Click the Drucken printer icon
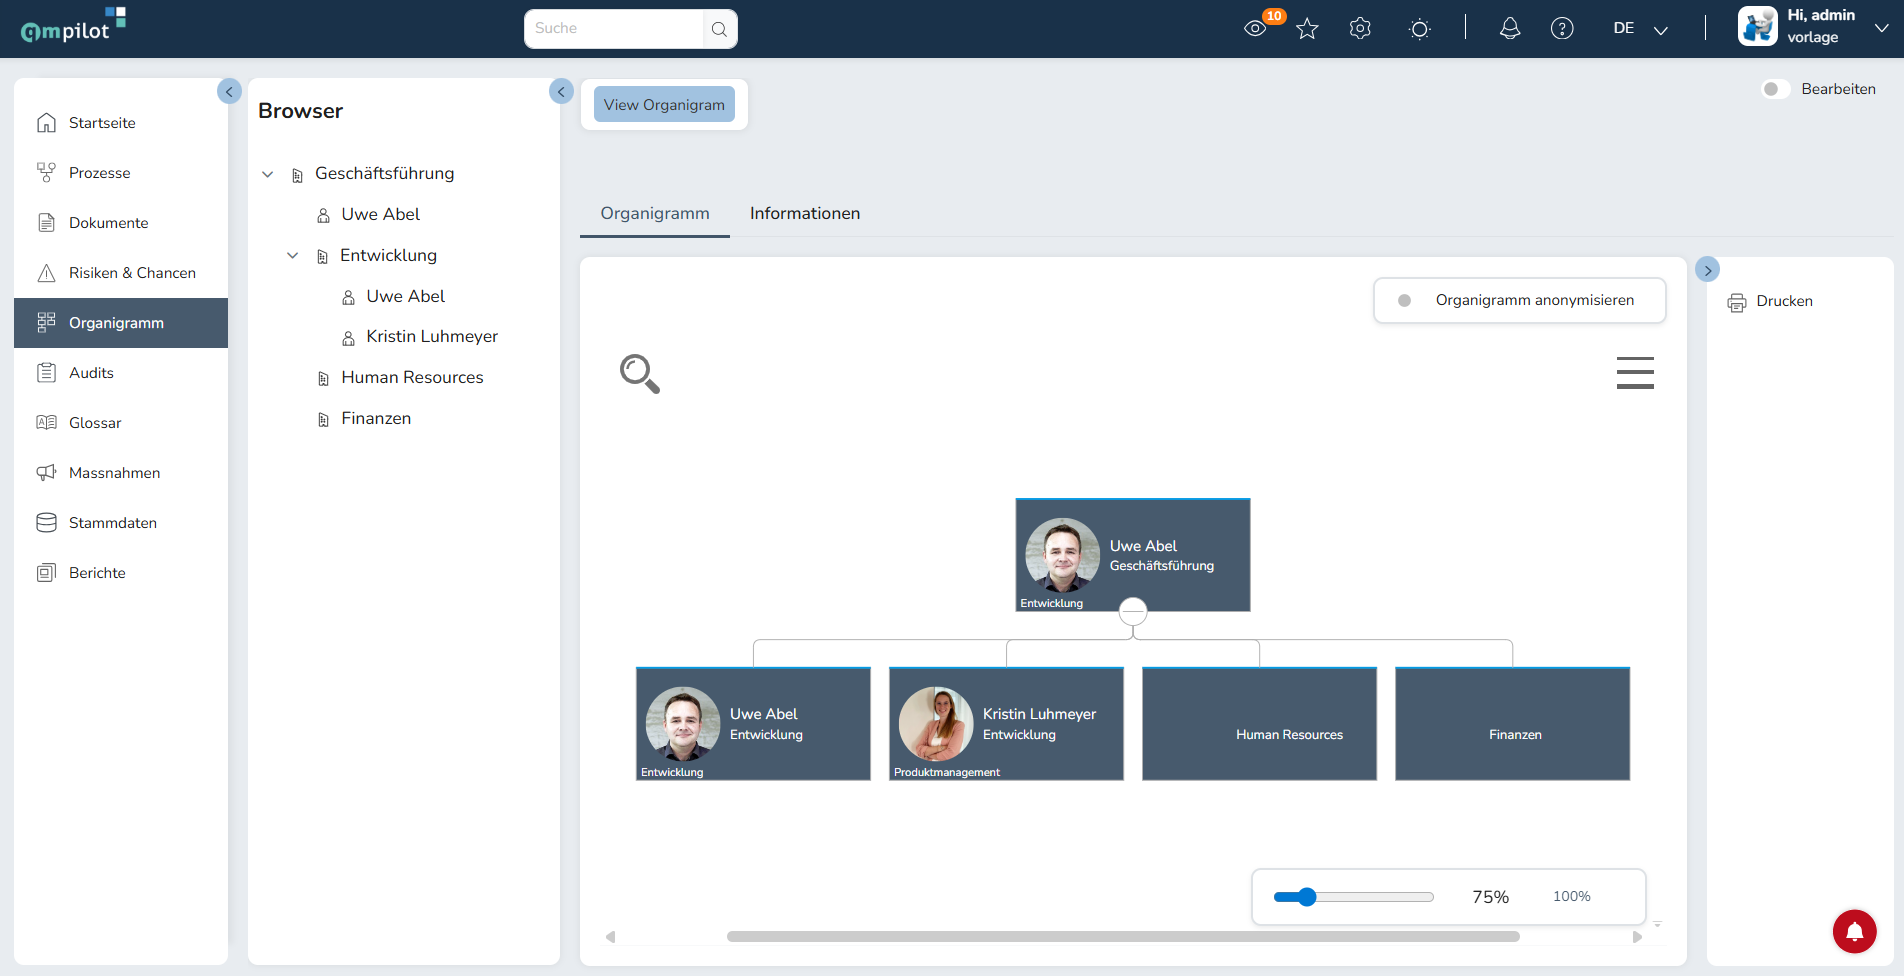 [x=1737, y=302]
